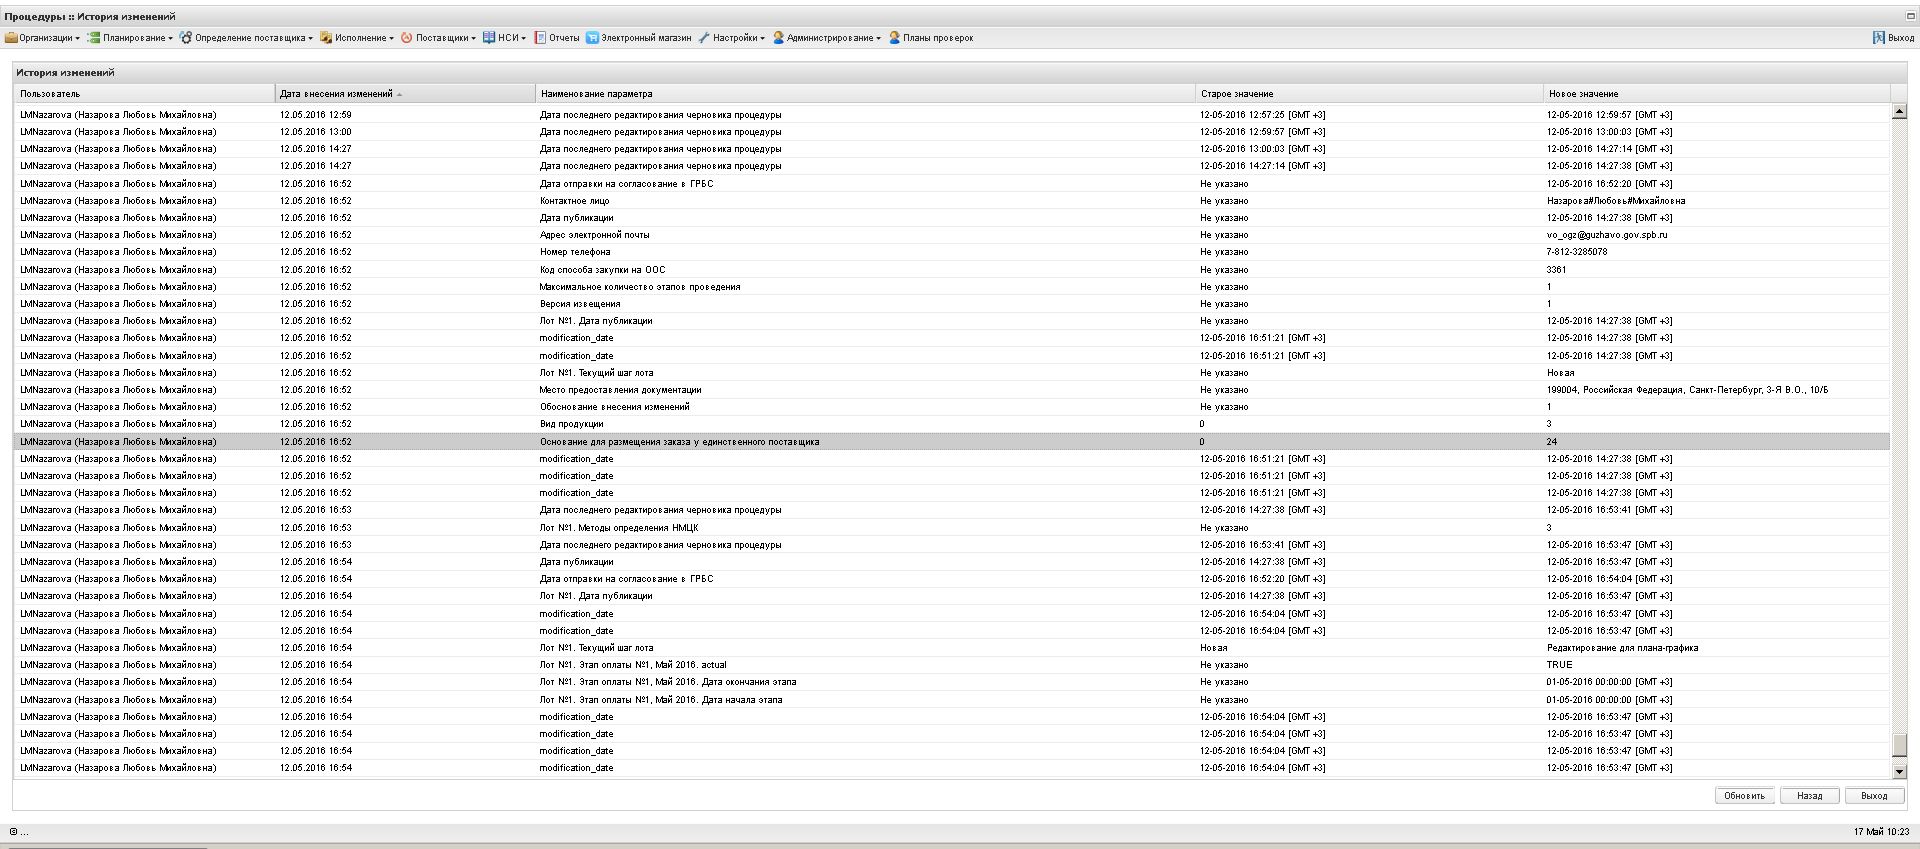Screen dimensions: 1920x849
Task: Click the Номер телефона parameter cell
Action: (575, 252)
